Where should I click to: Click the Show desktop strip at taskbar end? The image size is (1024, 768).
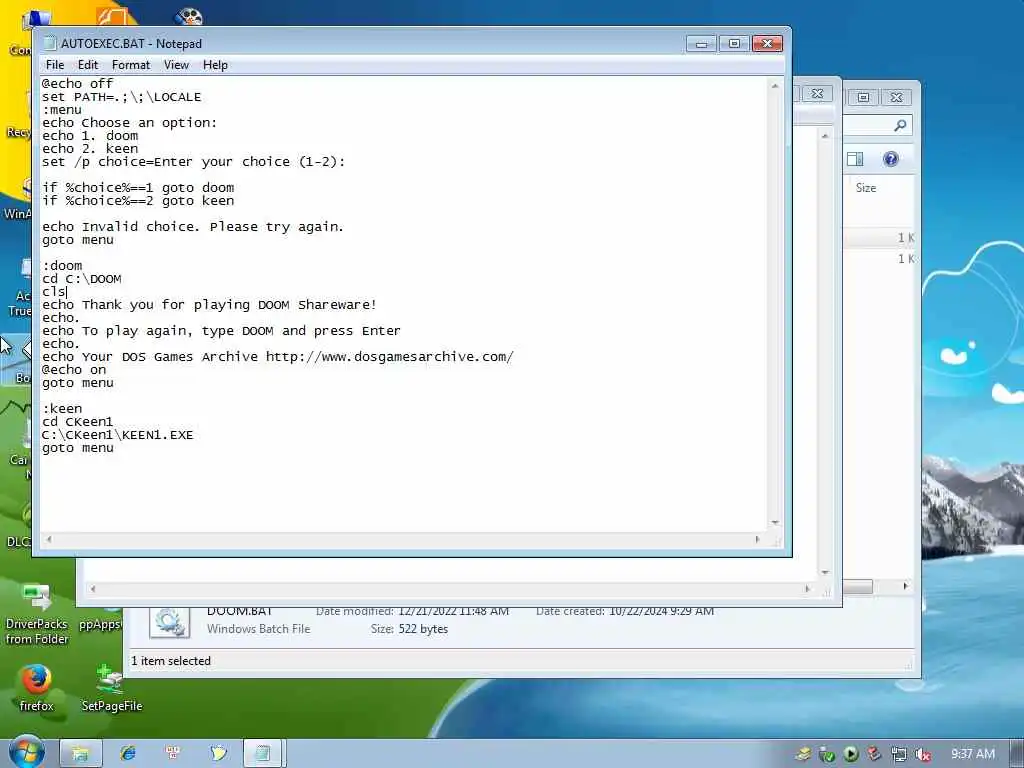click(x=1017, y=754)
